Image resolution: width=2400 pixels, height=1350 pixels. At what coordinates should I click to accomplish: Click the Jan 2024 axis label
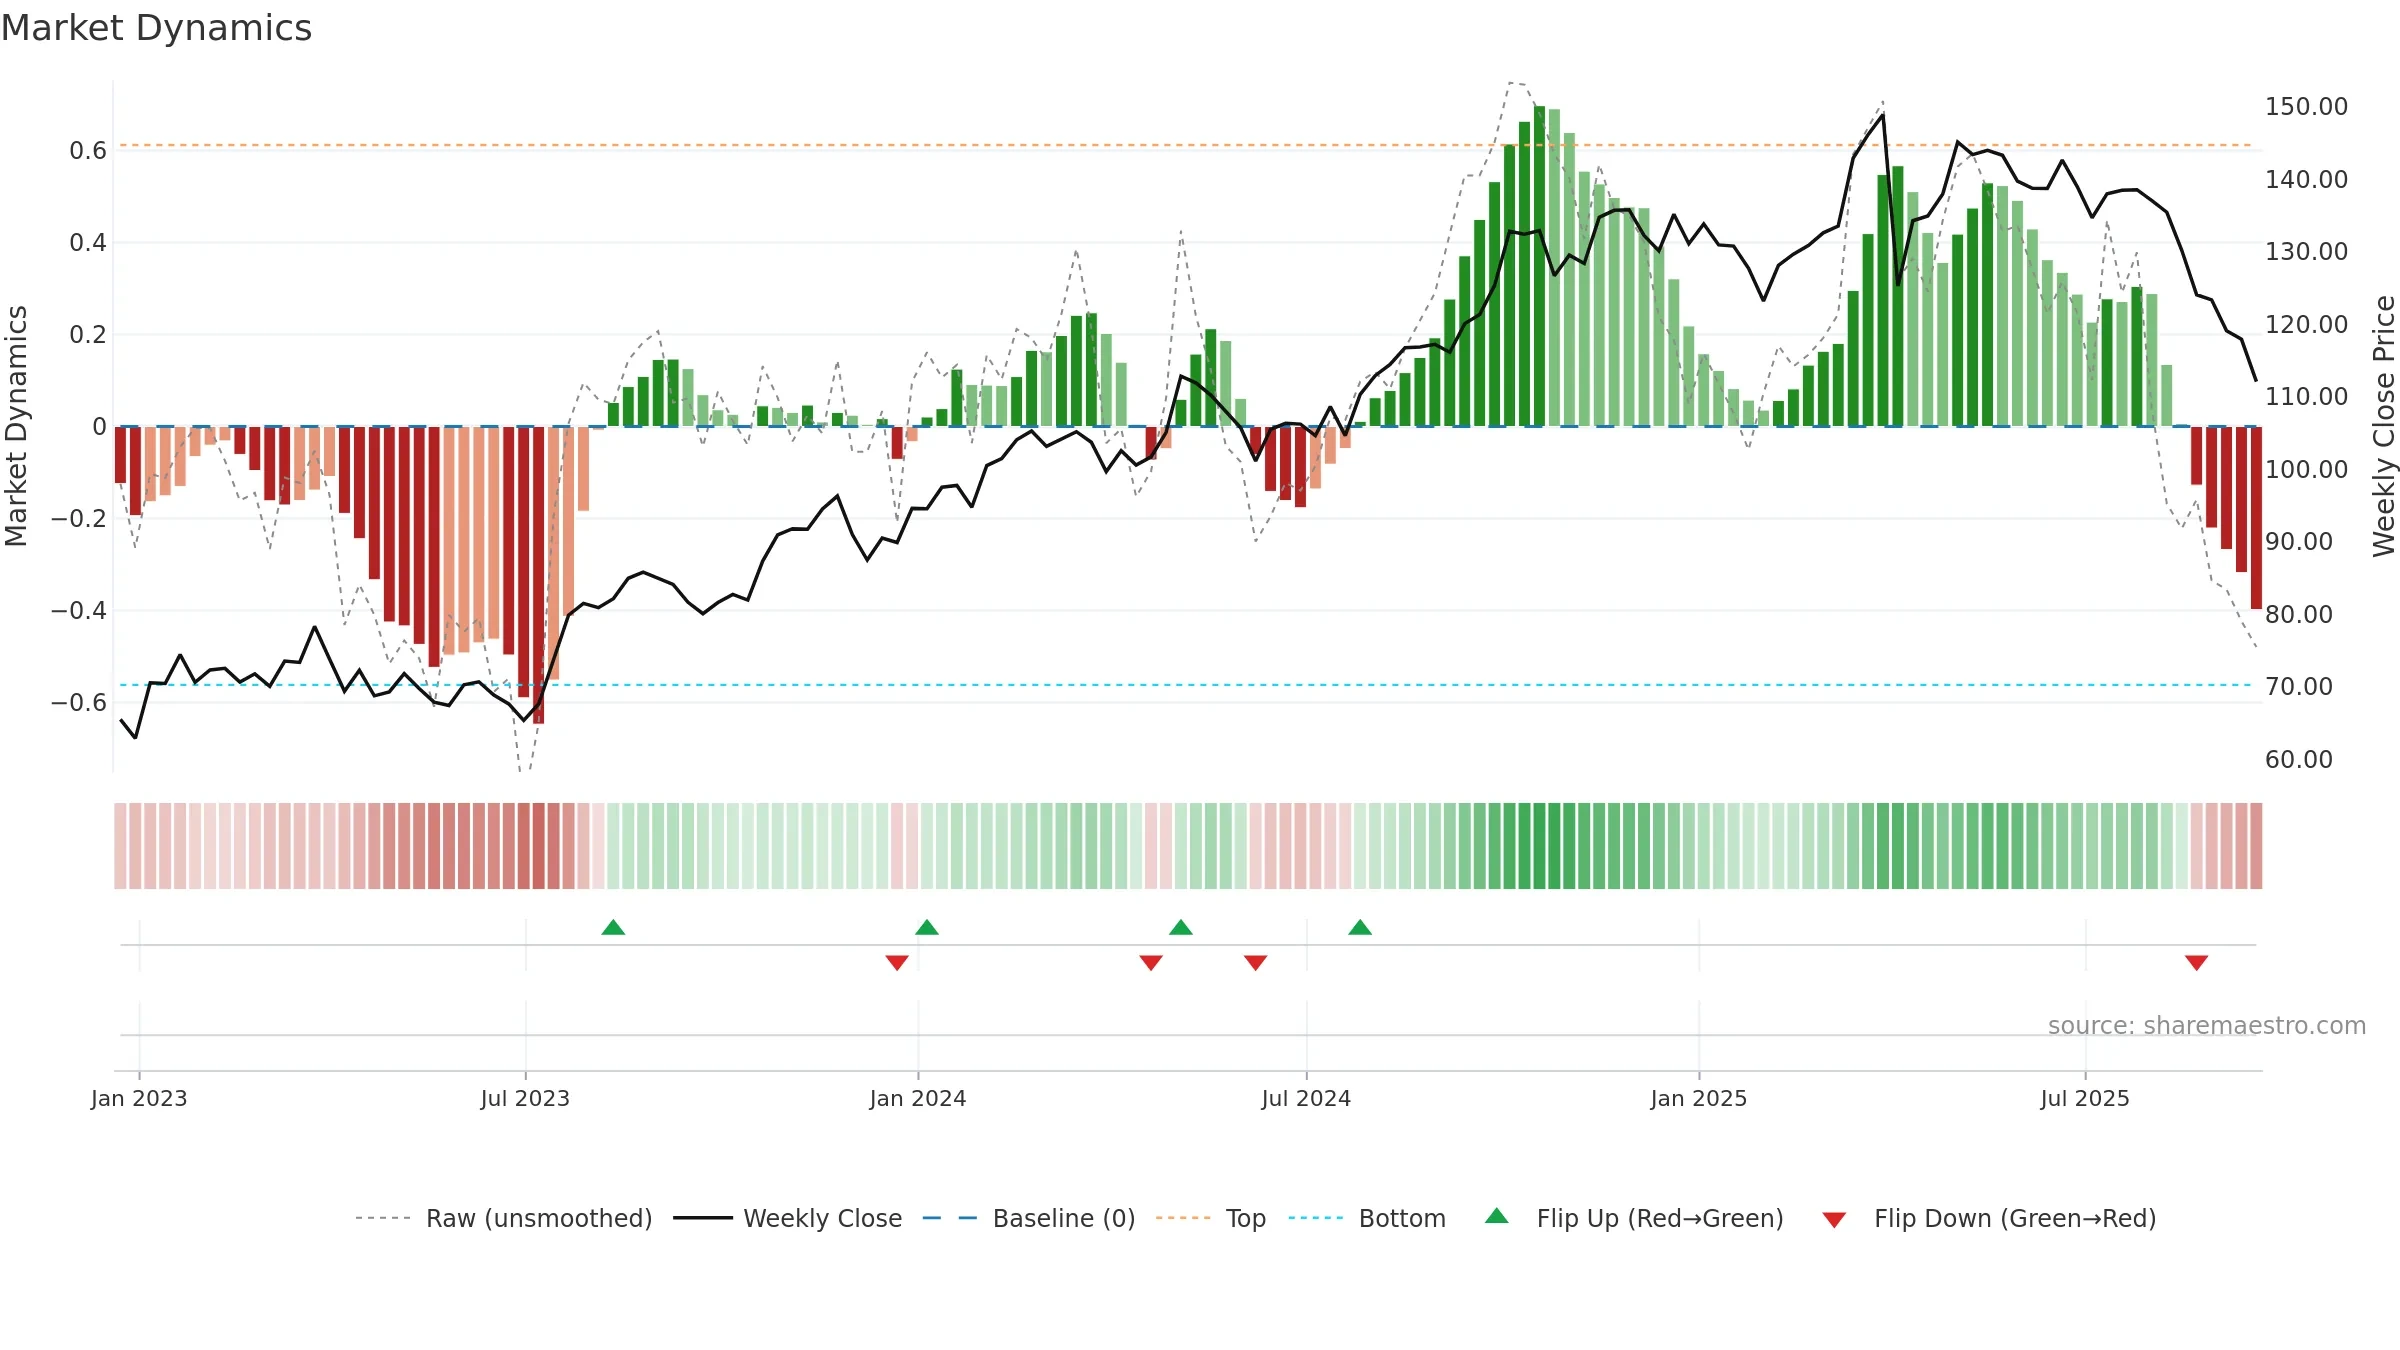[918, 1098]
